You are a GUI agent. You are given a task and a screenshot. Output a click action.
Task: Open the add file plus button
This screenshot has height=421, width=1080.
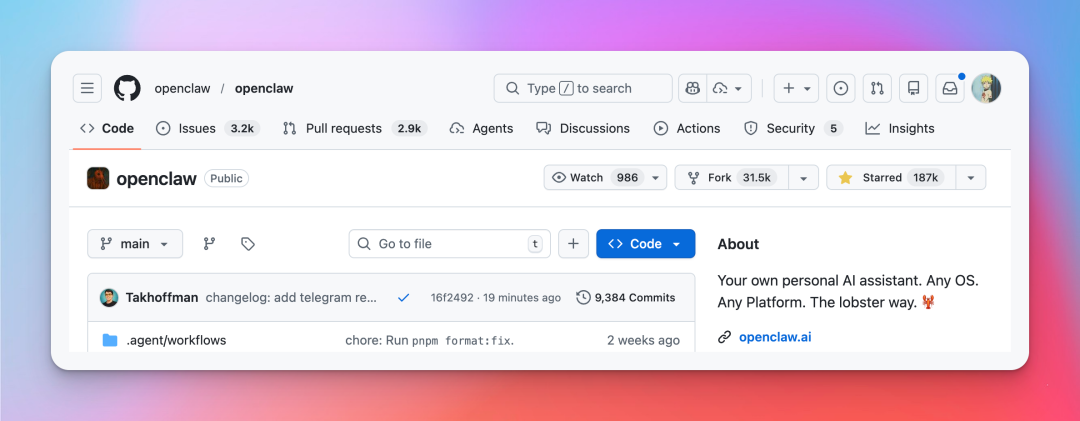(x=573, y=244)
